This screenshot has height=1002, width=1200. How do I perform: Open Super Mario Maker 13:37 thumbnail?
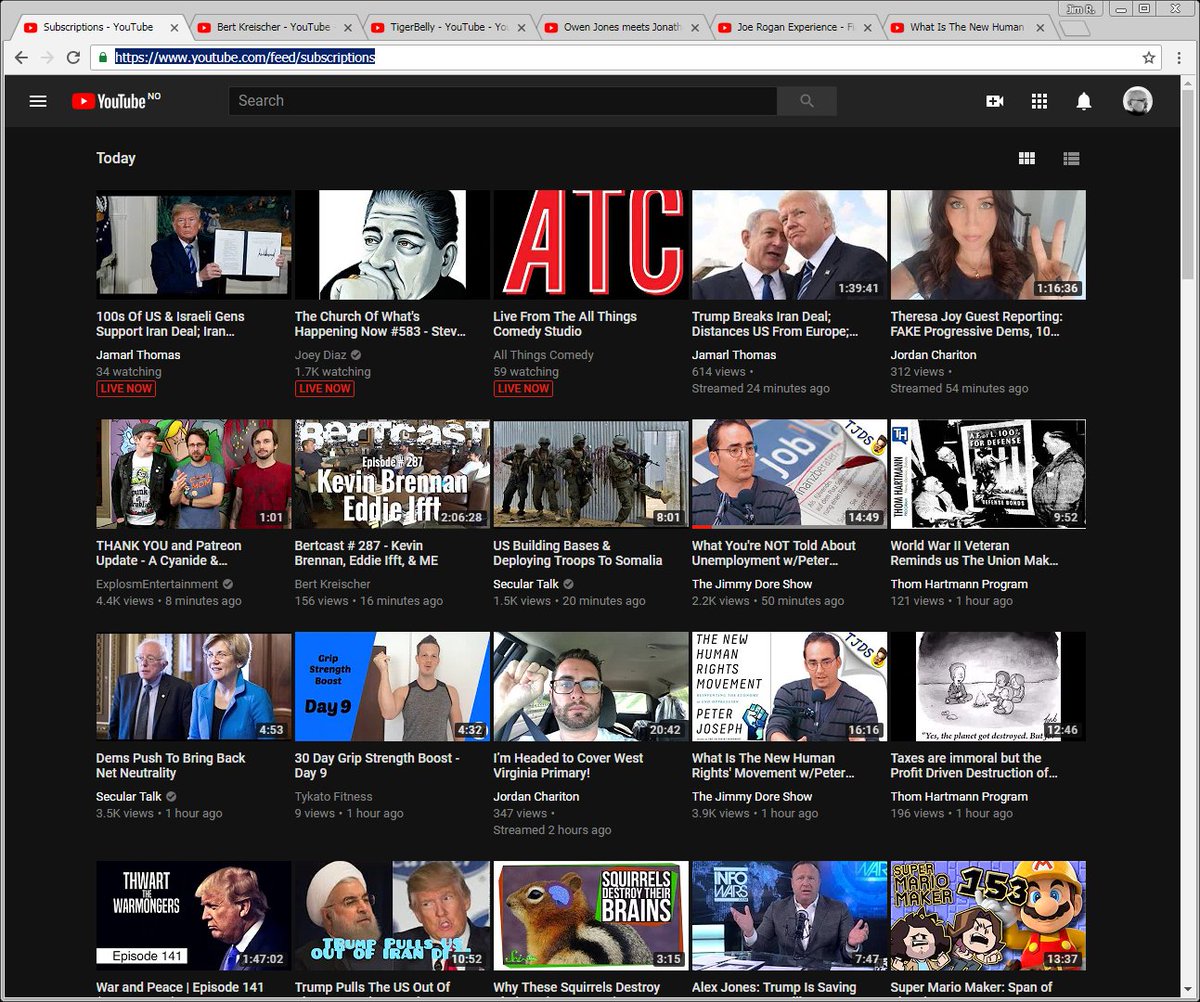(988, 916)
